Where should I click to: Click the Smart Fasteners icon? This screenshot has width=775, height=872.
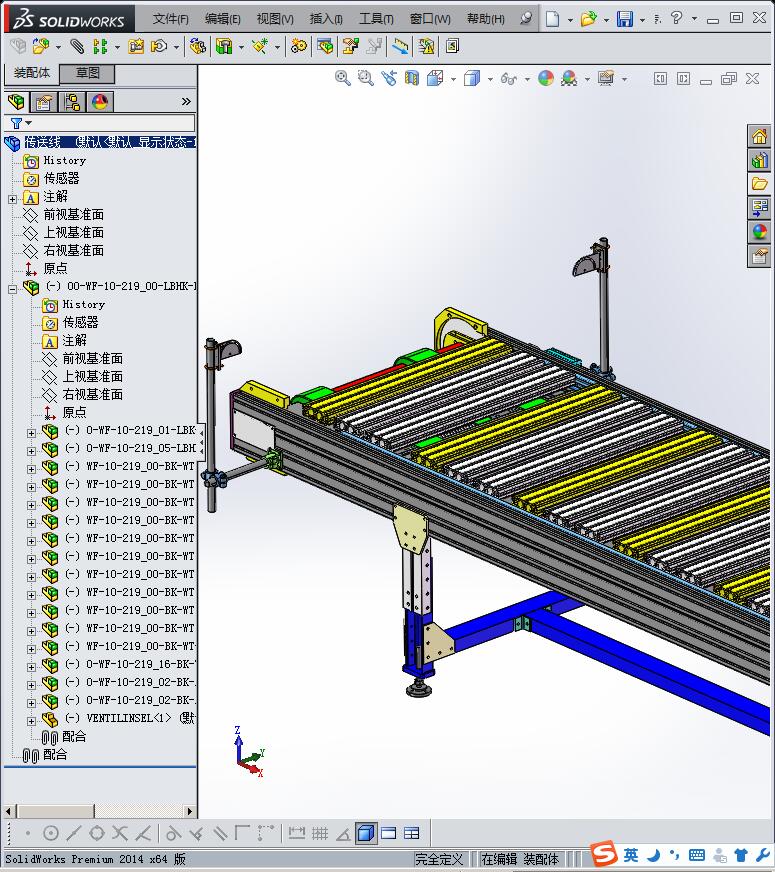click(x=136, y=46)
